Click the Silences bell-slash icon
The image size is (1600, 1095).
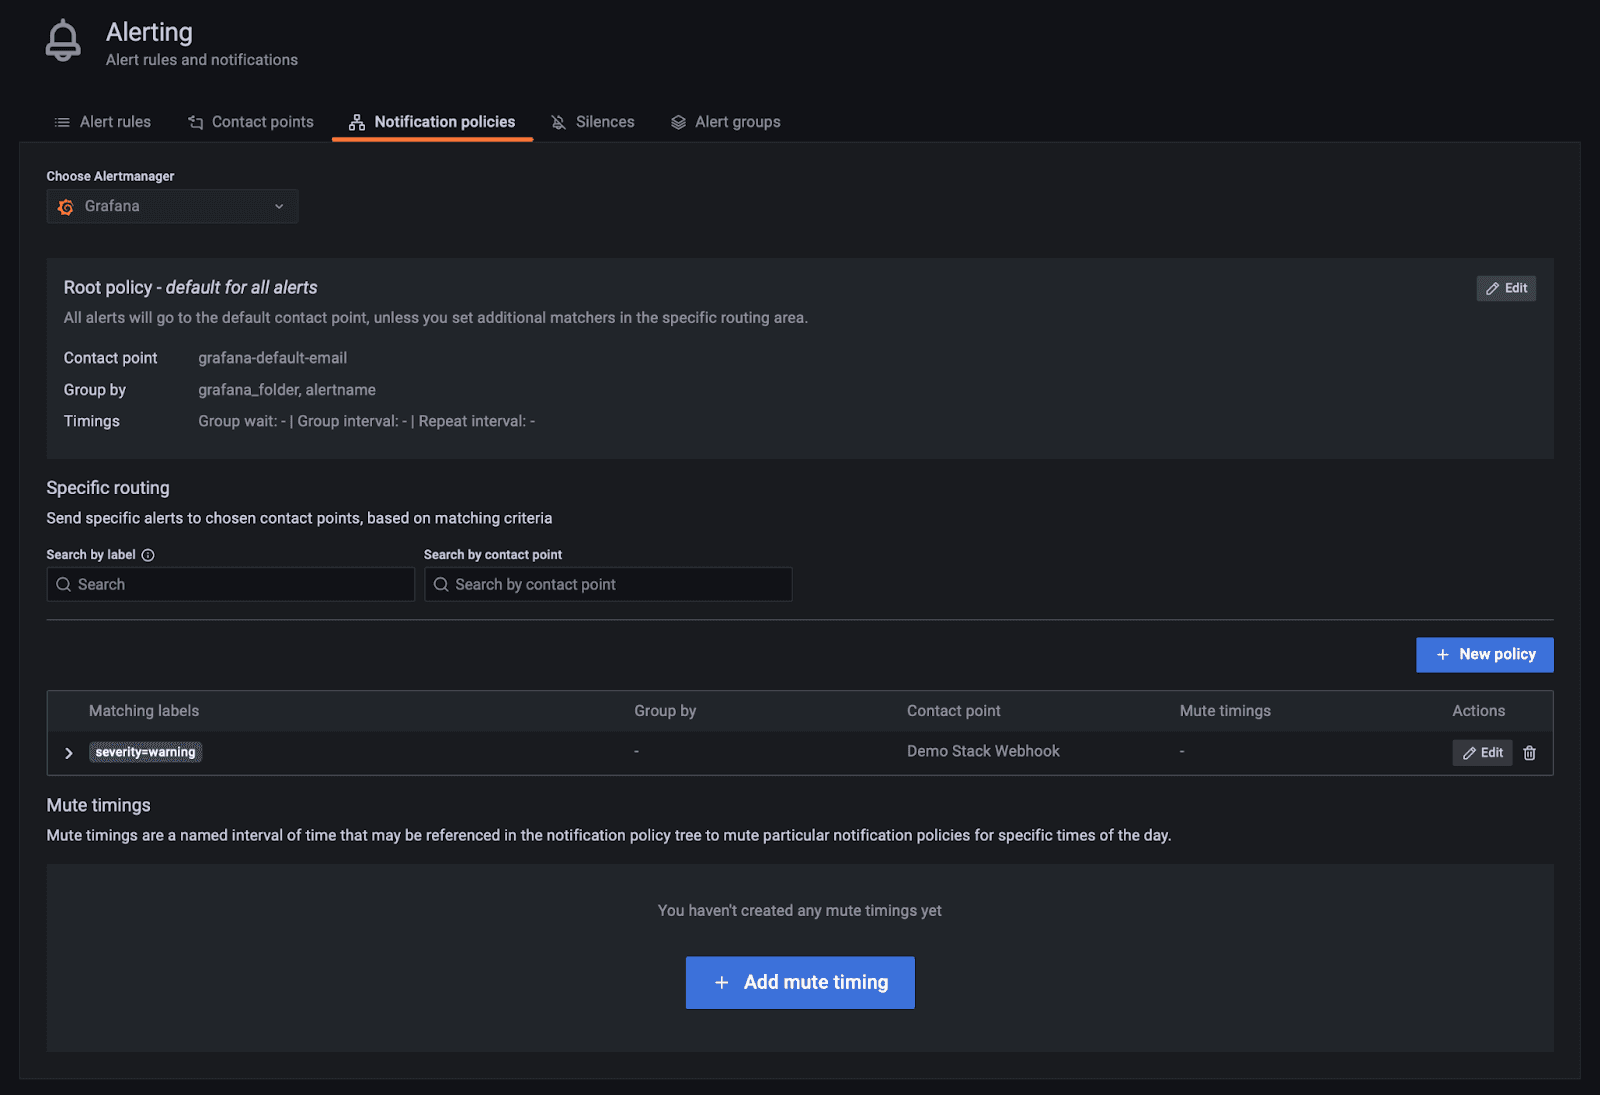tap(558, 122)
